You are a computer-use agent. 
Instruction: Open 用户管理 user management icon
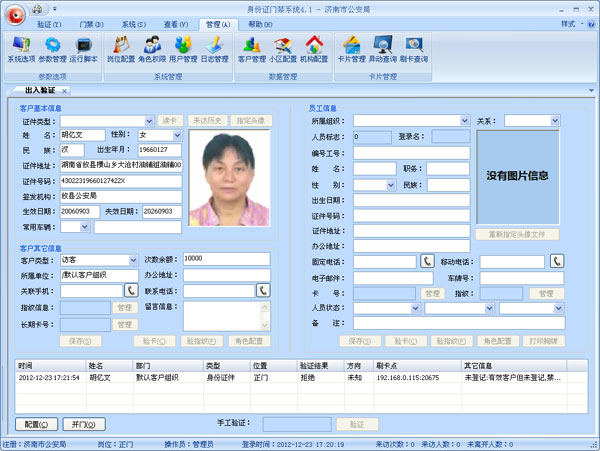183,49
